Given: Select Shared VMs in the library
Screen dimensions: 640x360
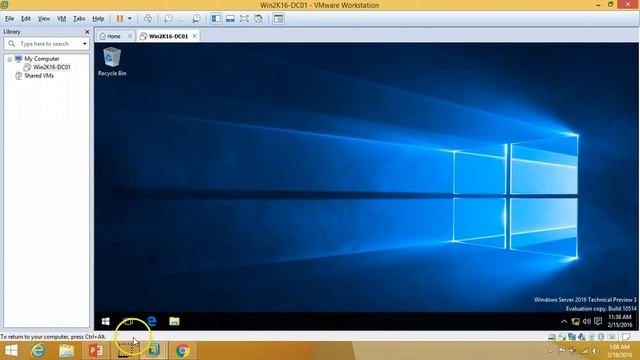Looking at the screenshot, I should [x=39, y=76].
